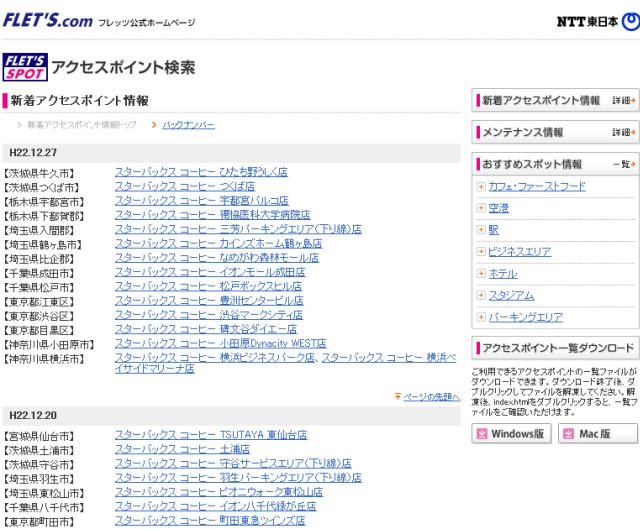Screen dimensions: 640x530
Task: Click the NTT East Japan logo
Action: point(598,22)
